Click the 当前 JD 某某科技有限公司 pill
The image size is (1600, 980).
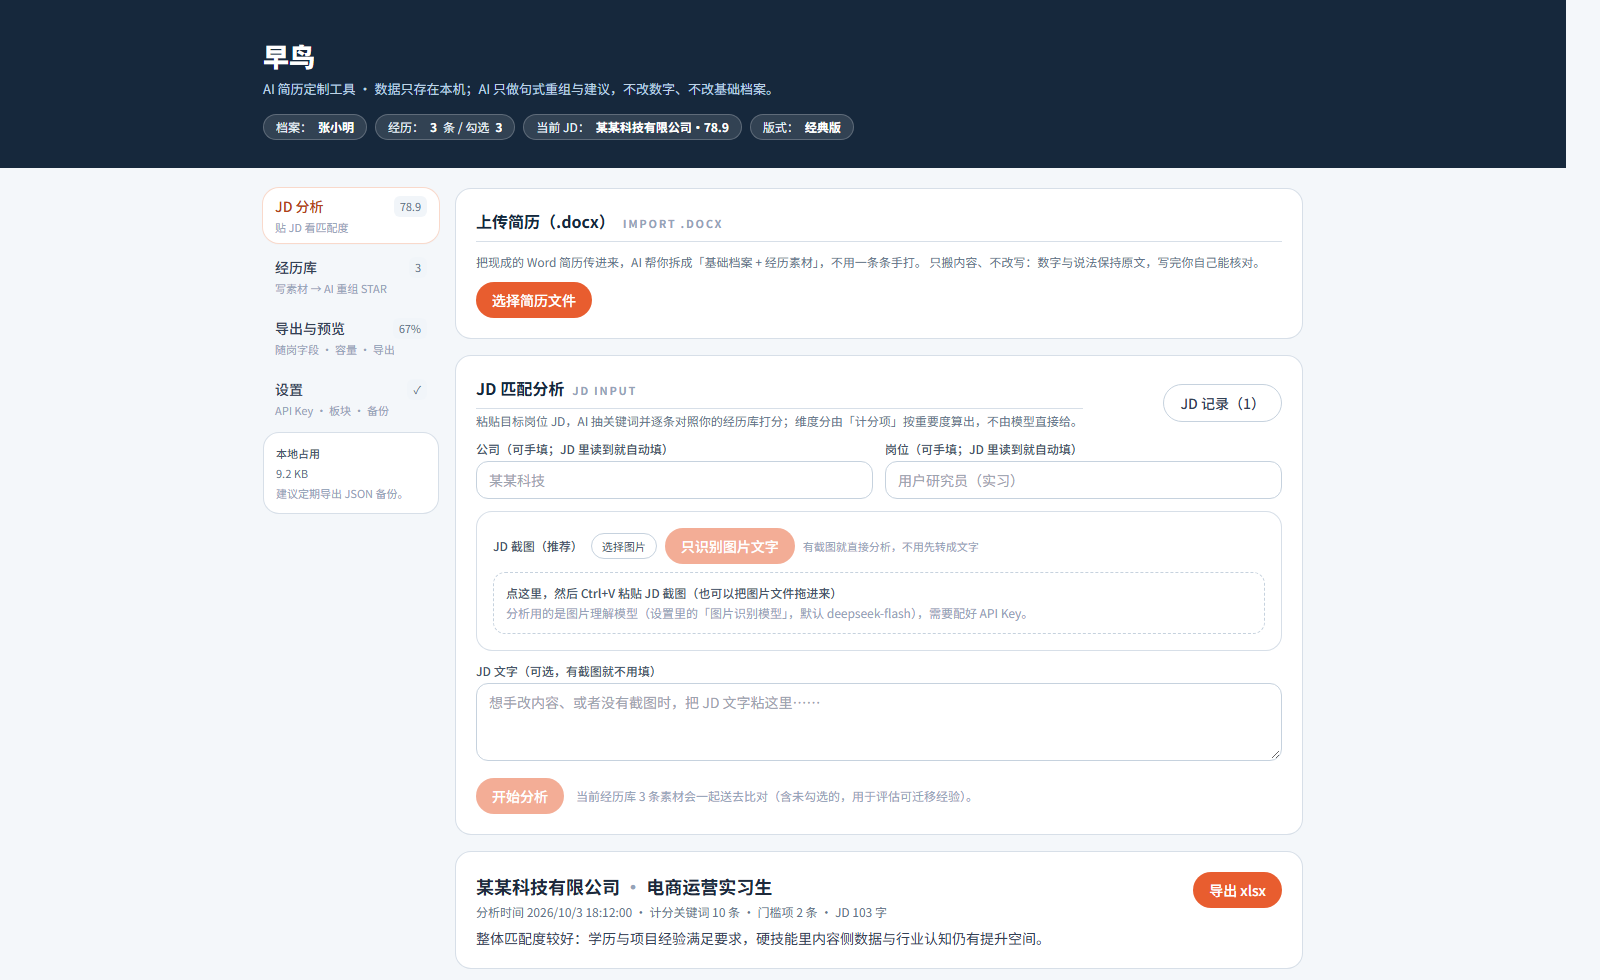point(632,127)
